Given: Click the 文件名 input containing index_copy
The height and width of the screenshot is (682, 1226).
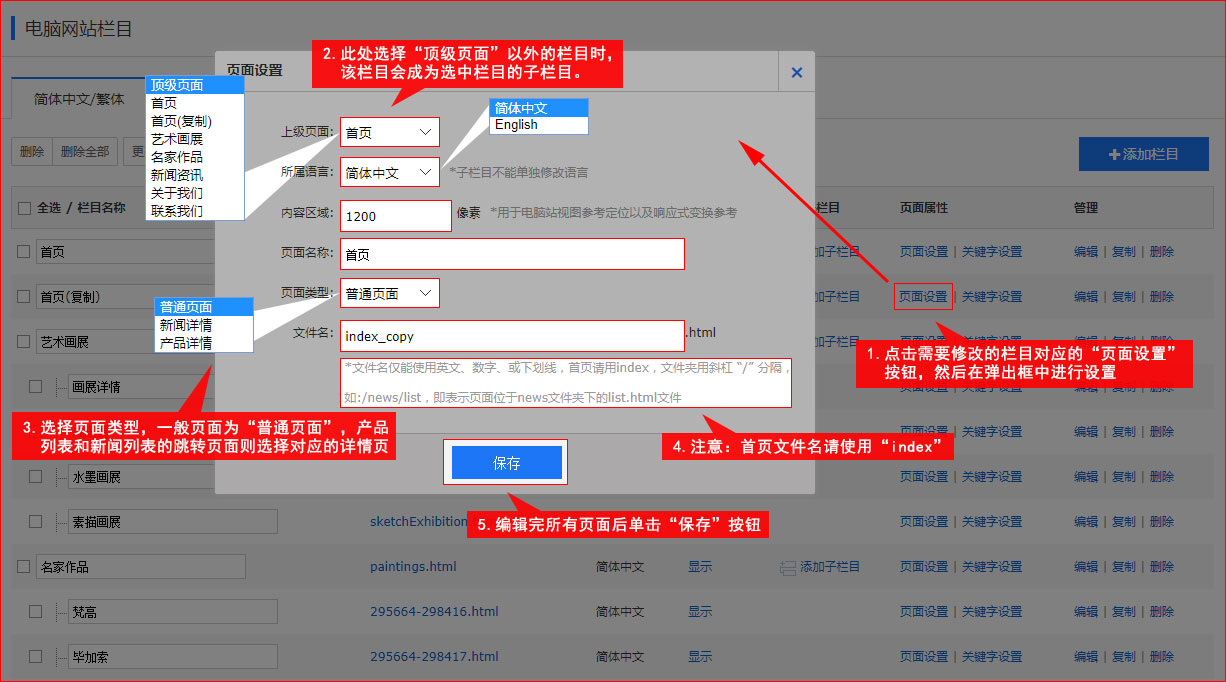Looking at the screenshot, I should click(x=511, y=335).
